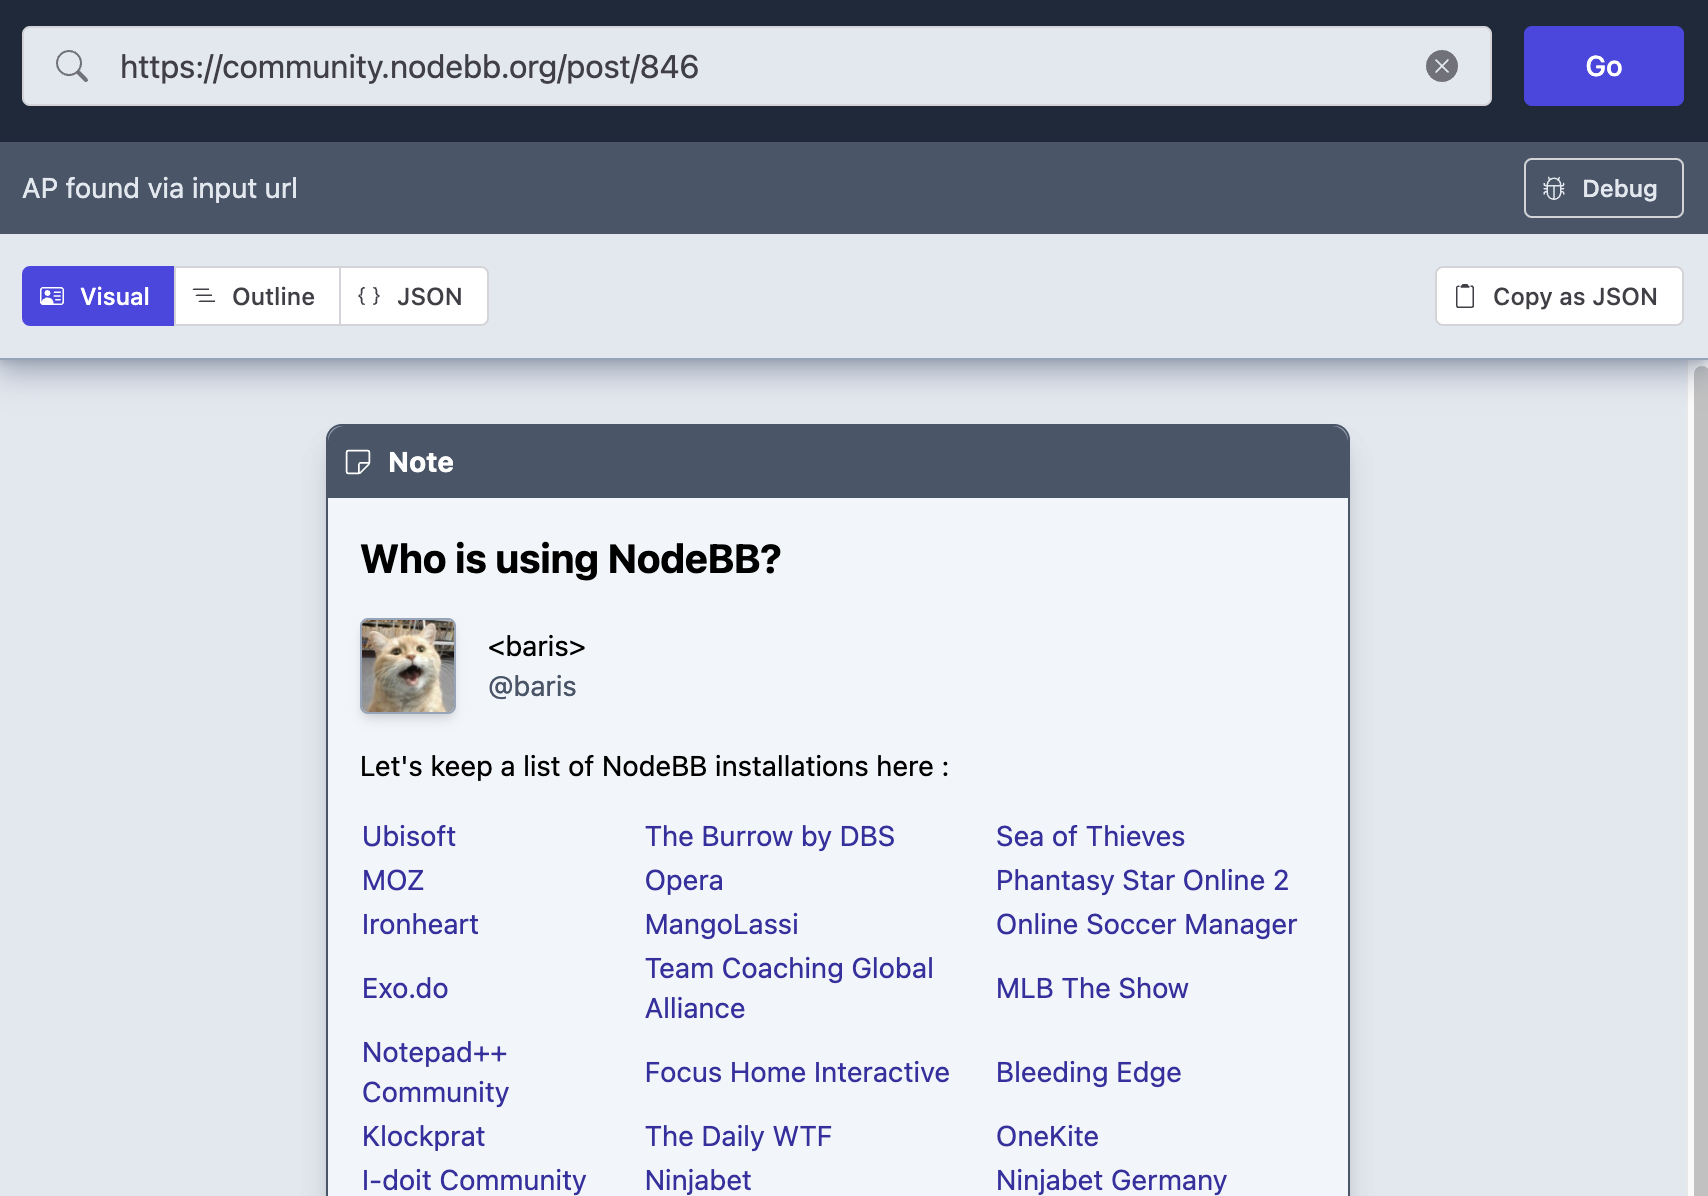Viewport: 1708px width, 1196px height.
Task: Open the Debug panel
Action: point(1603,188)
